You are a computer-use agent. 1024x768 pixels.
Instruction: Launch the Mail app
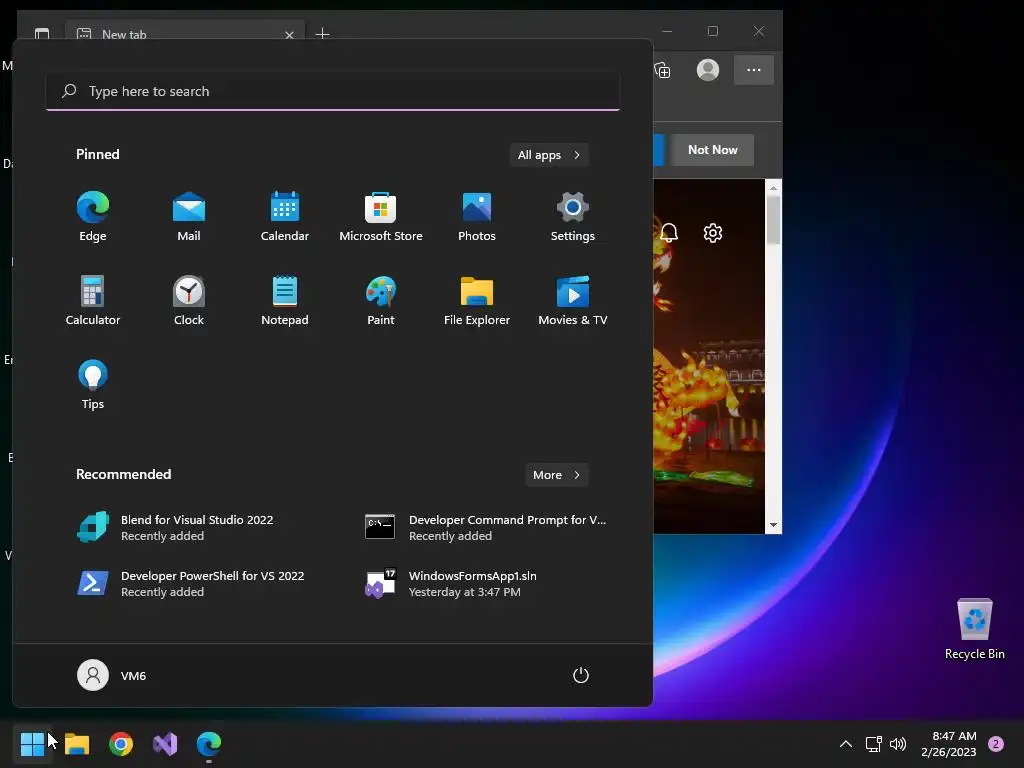189,216
